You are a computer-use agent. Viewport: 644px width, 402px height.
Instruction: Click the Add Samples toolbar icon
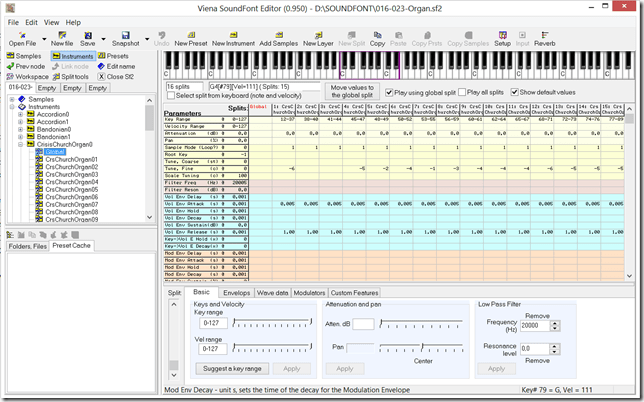pyautogui.click(x=278, y=37)
